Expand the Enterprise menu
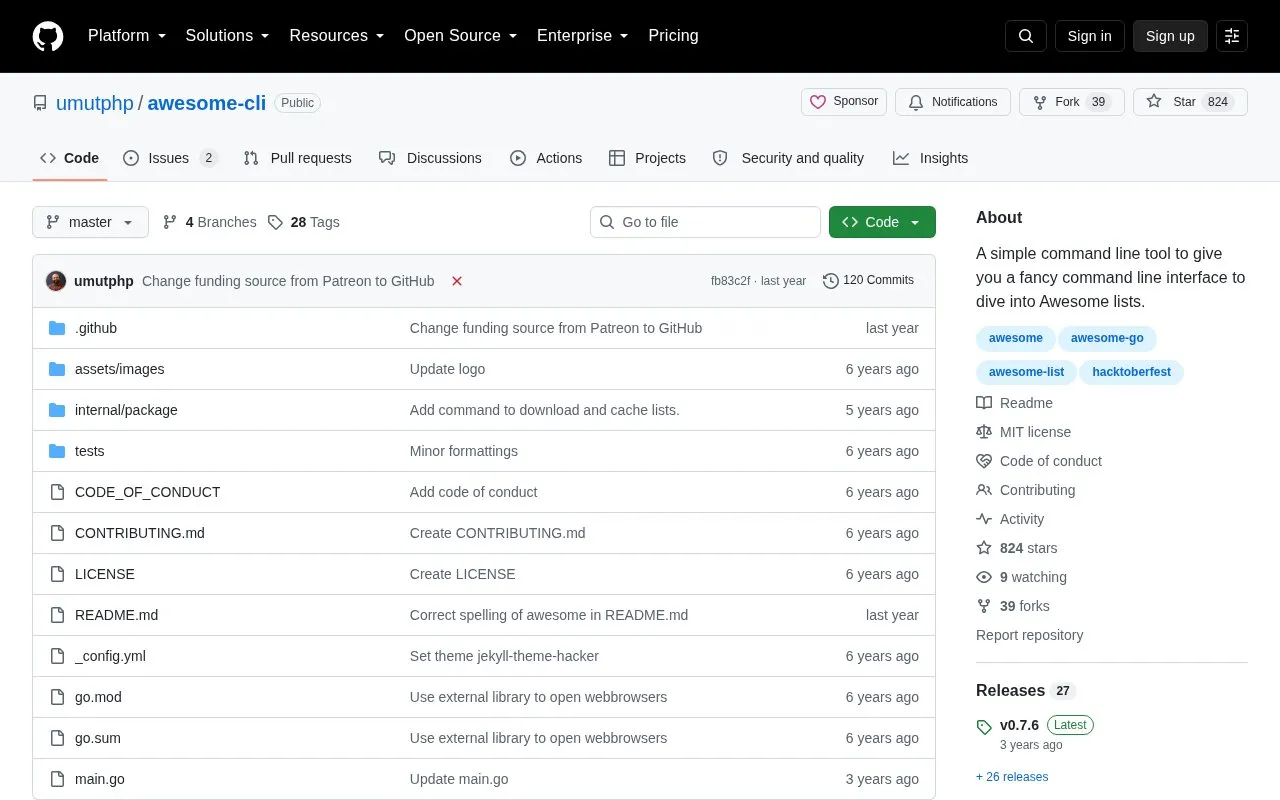The image size is (1280, 800). click(583, 36)
